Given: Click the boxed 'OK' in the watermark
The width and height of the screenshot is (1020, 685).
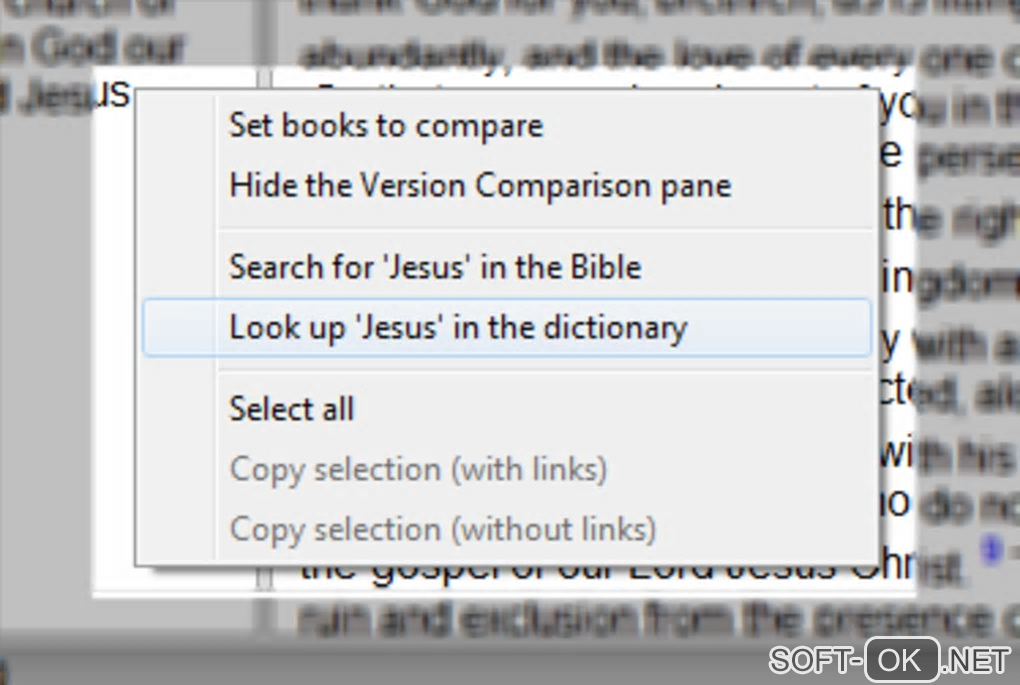Looking at the screenshot, I should pos(902,660).
